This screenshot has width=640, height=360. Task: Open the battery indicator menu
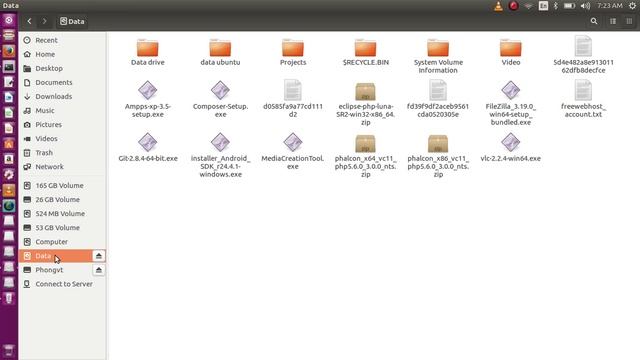[x=569, y=6]
